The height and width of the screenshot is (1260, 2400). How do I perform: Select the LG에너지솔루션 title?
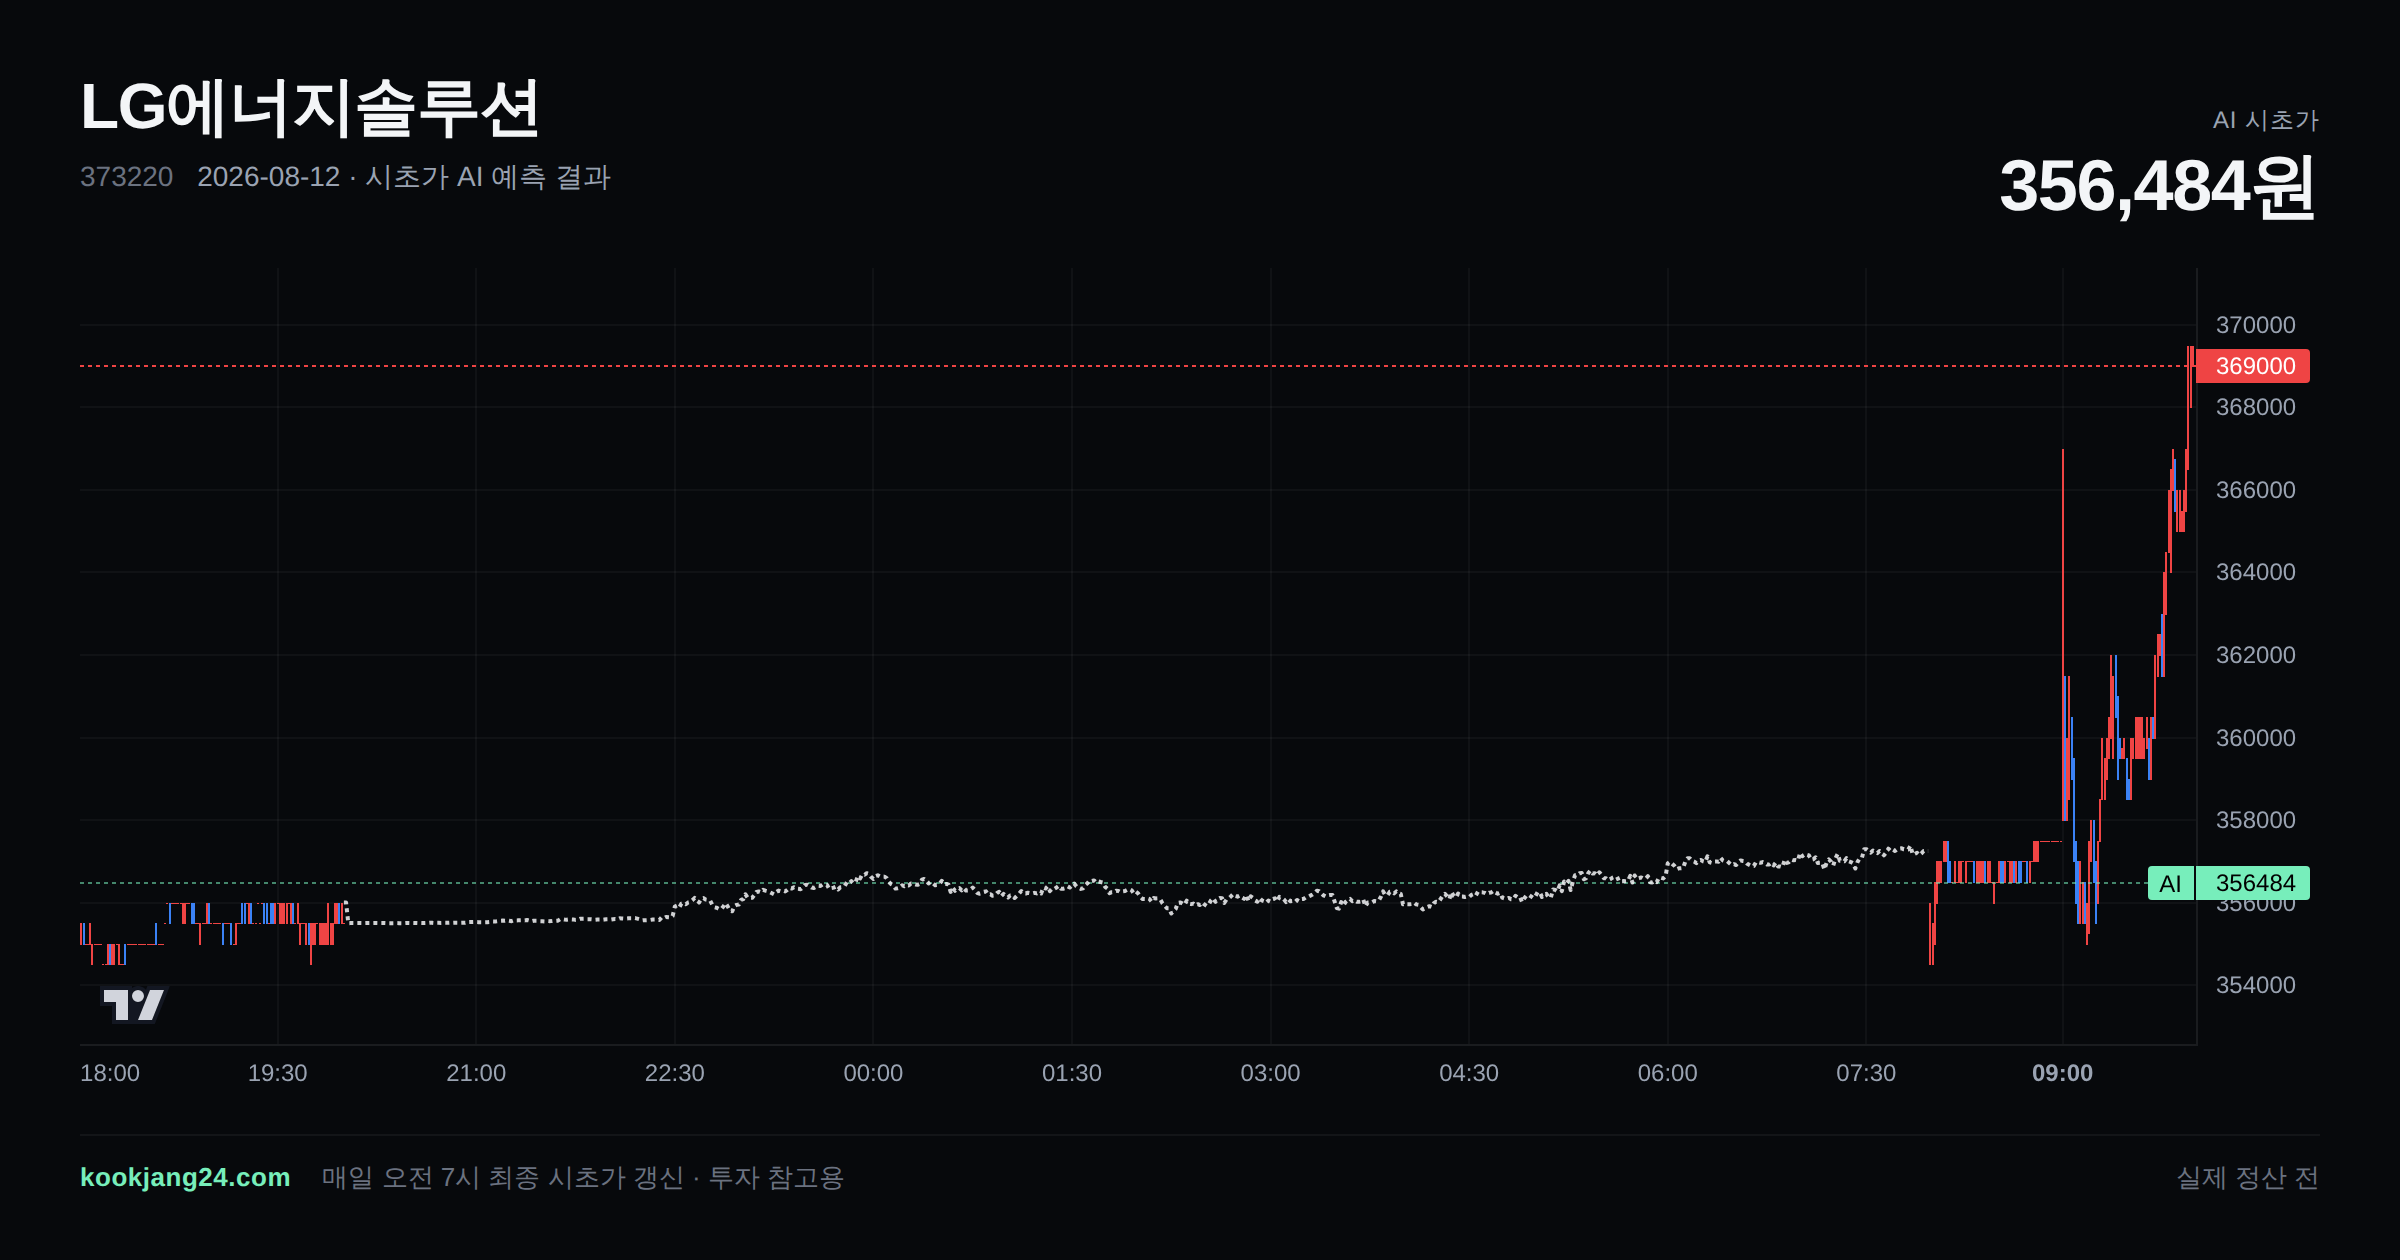pyautogui.click(x=310, y=108)
